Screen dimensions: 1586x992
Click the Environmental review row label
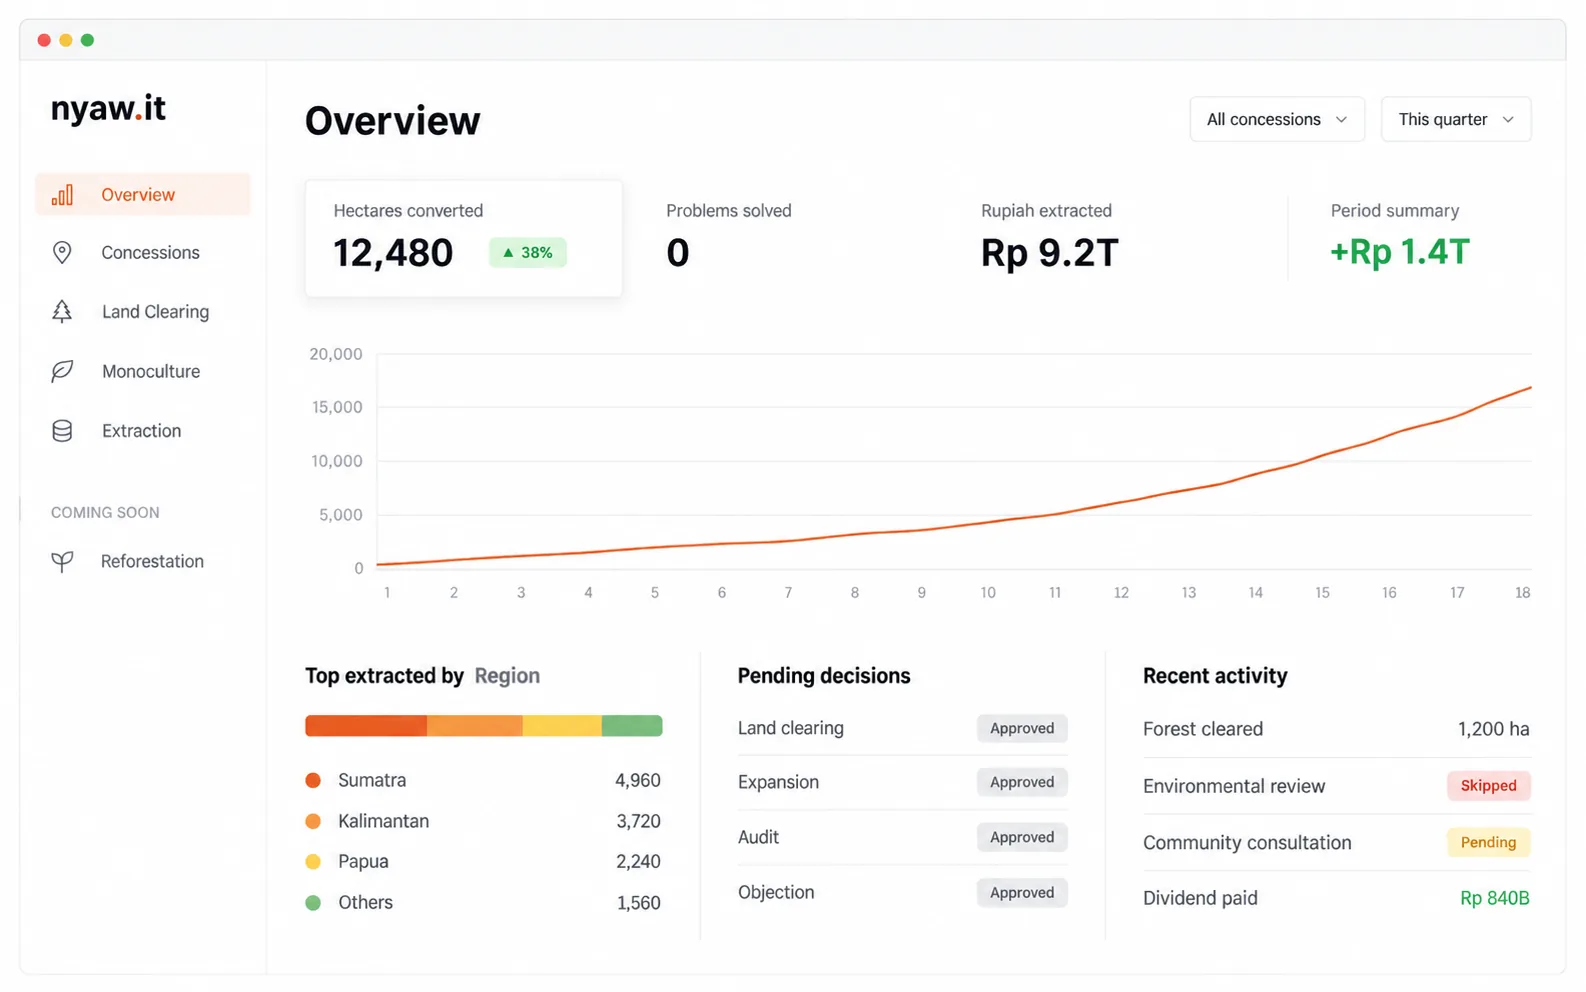[x=1234, y=786]
